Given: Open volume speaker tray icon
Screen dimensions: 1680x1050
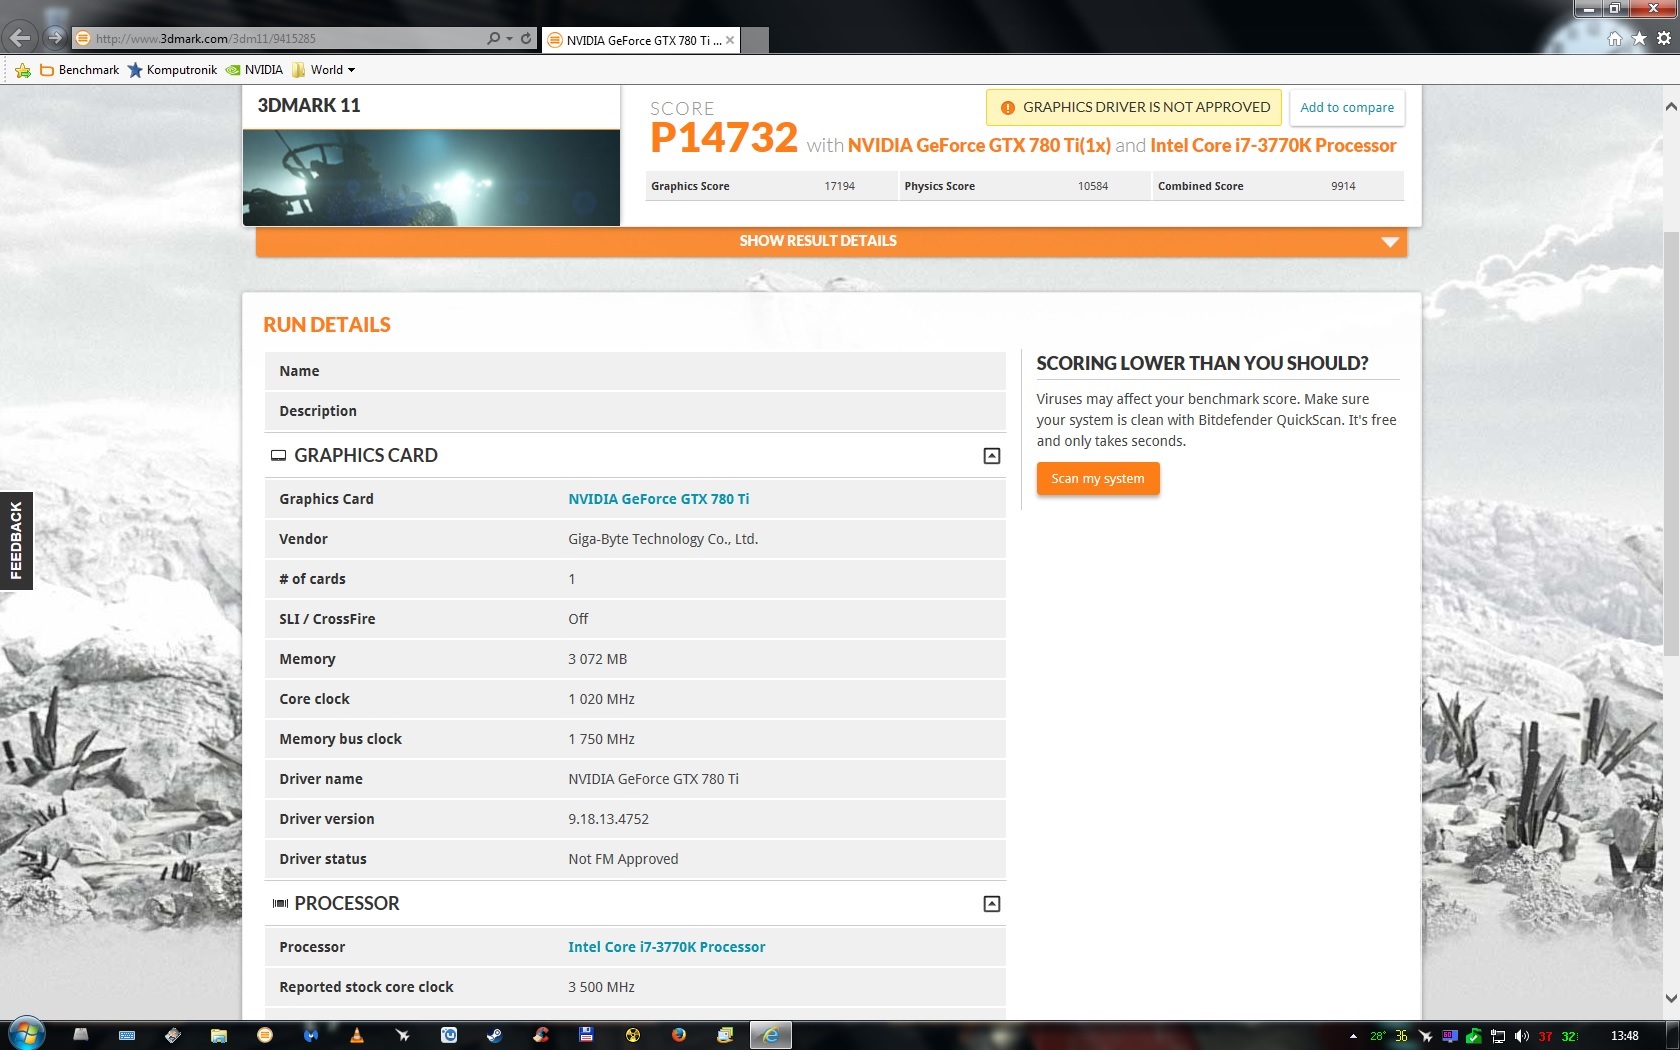Looking at the screenshot, I should [1522, 1036].
